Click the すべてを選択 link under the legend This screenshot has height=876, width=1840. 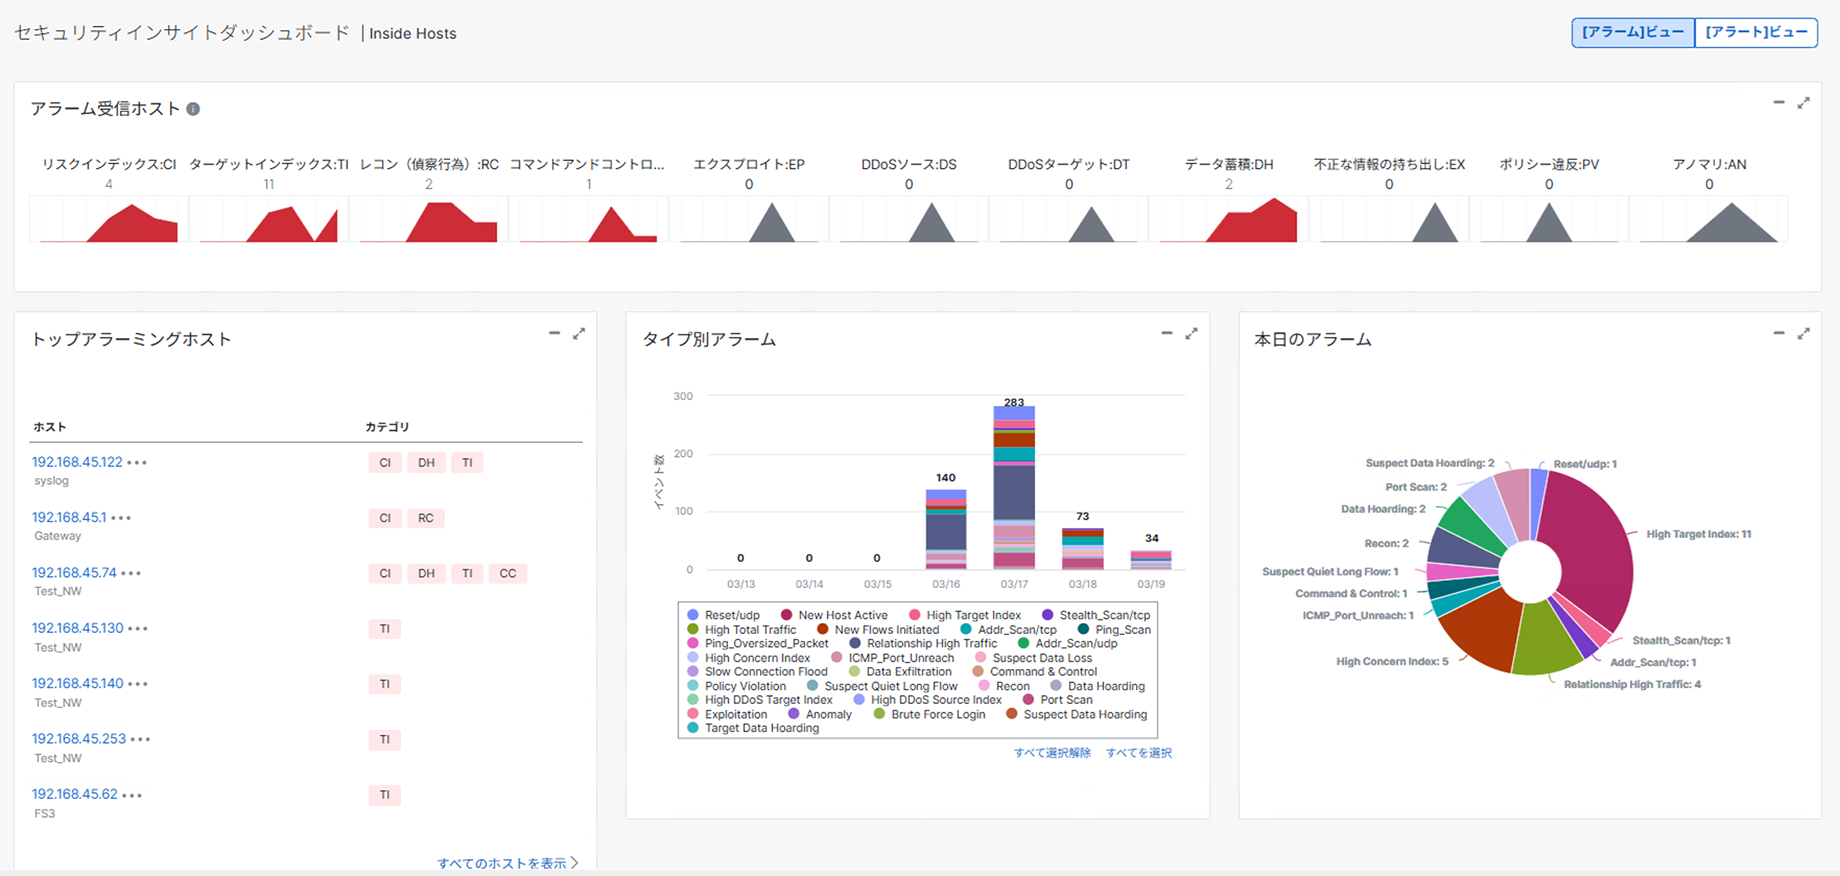coord(1139,753)
